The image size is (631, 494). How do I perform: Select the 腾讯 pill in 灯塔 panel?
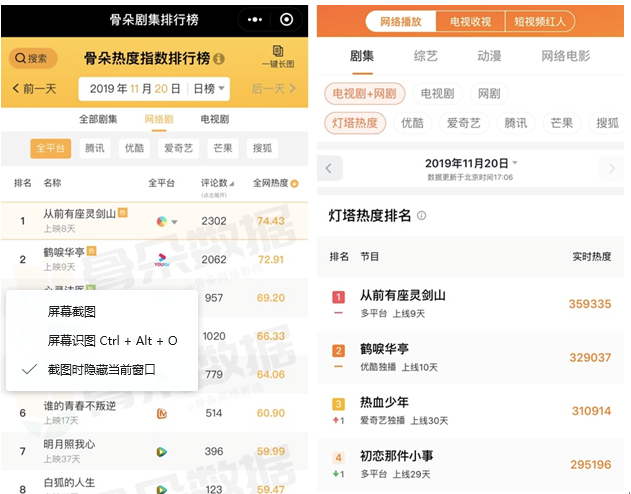516,123
